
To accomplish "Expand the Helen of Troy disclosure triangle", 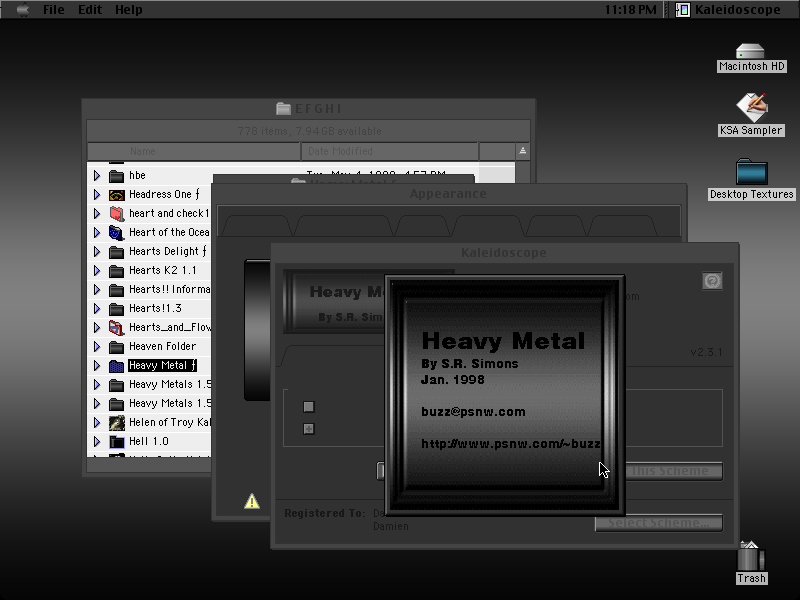I will tap(97, 422).
